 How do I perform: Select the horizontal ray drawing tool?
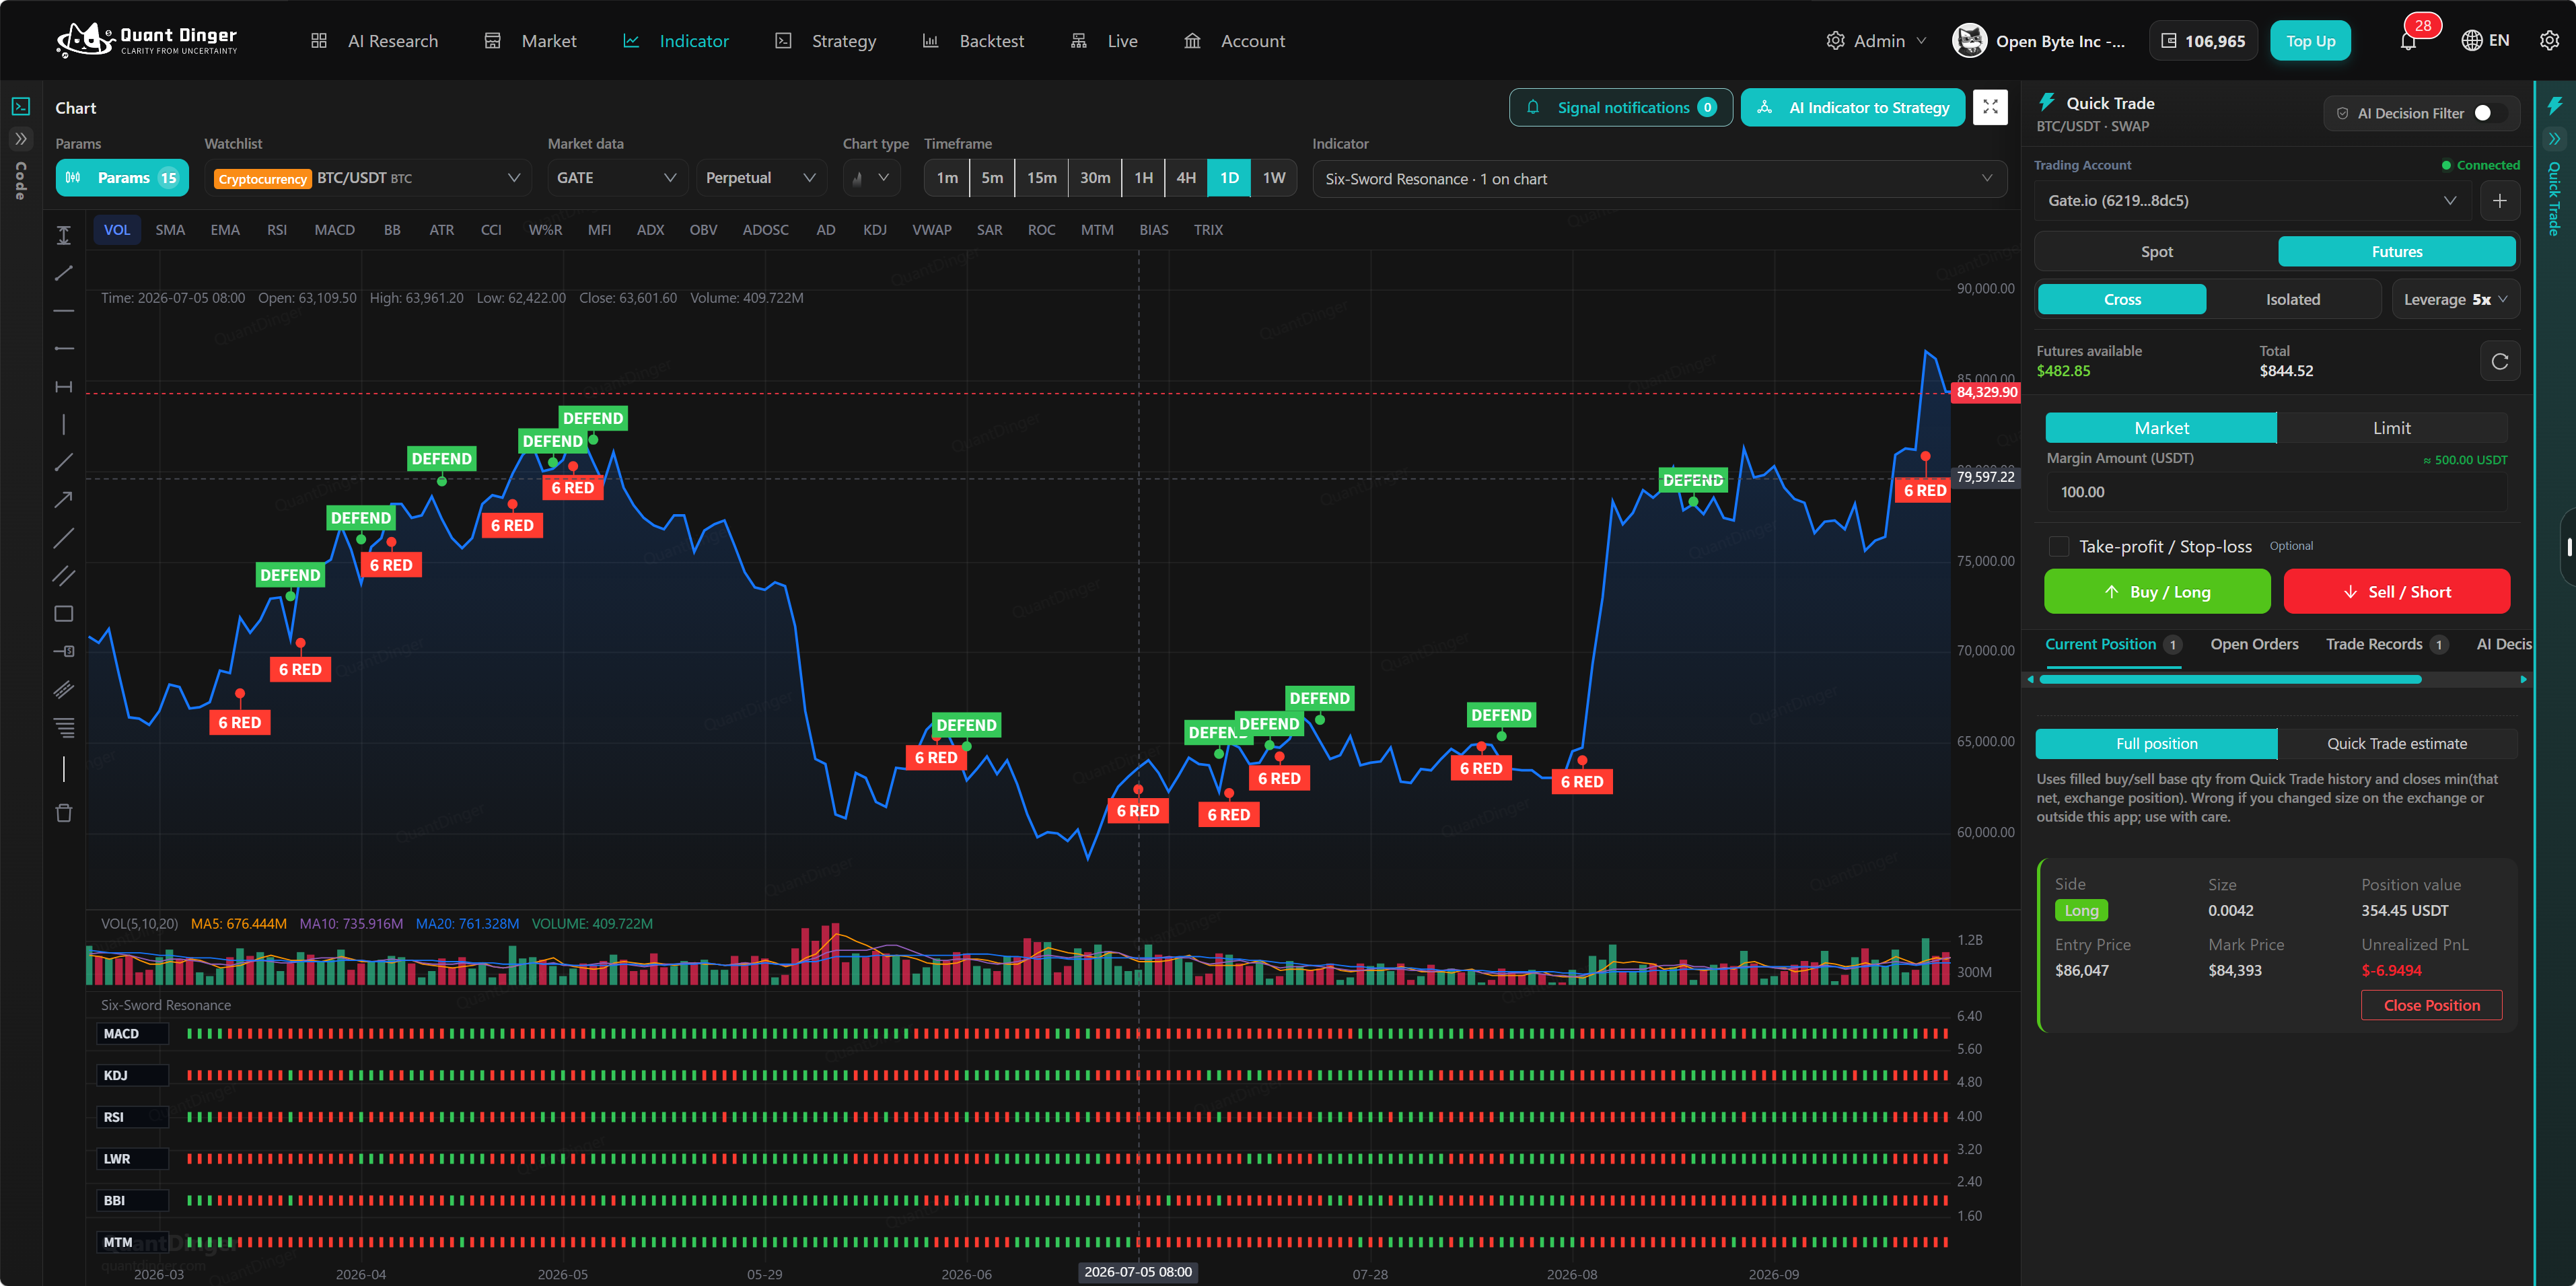(64, 349)
